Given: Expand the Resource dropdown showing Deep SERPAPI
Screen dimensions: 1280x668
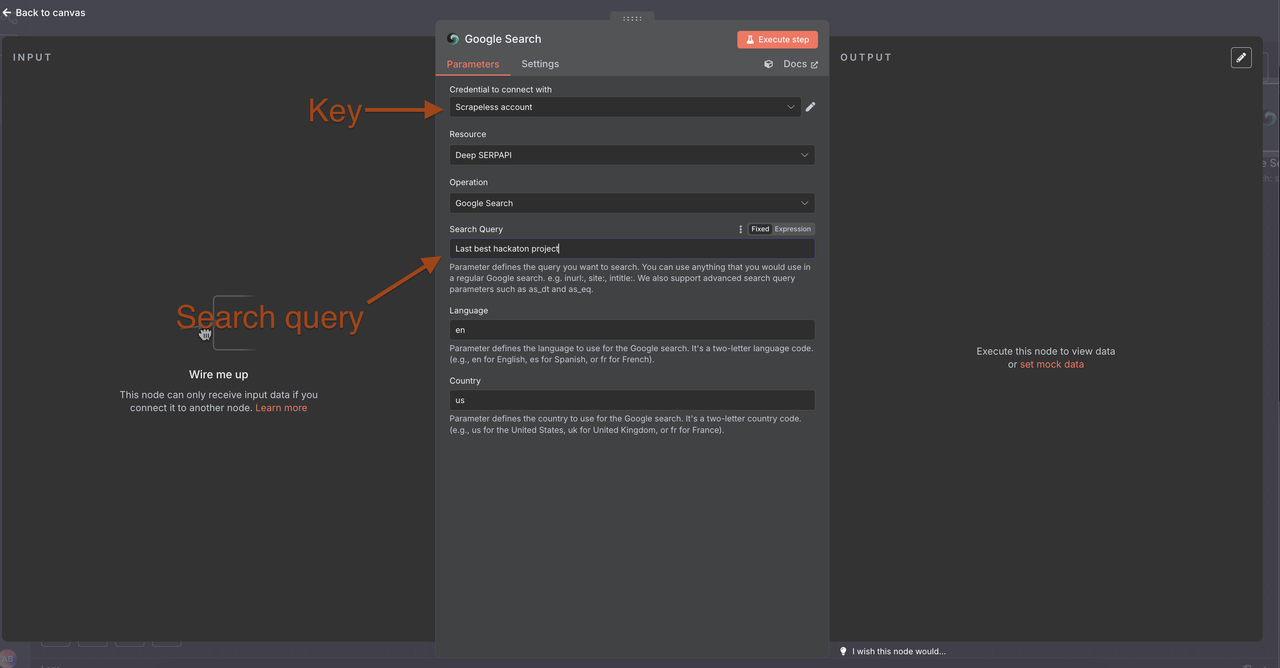Looking at the screenshot, I should (x=632, y=155).
